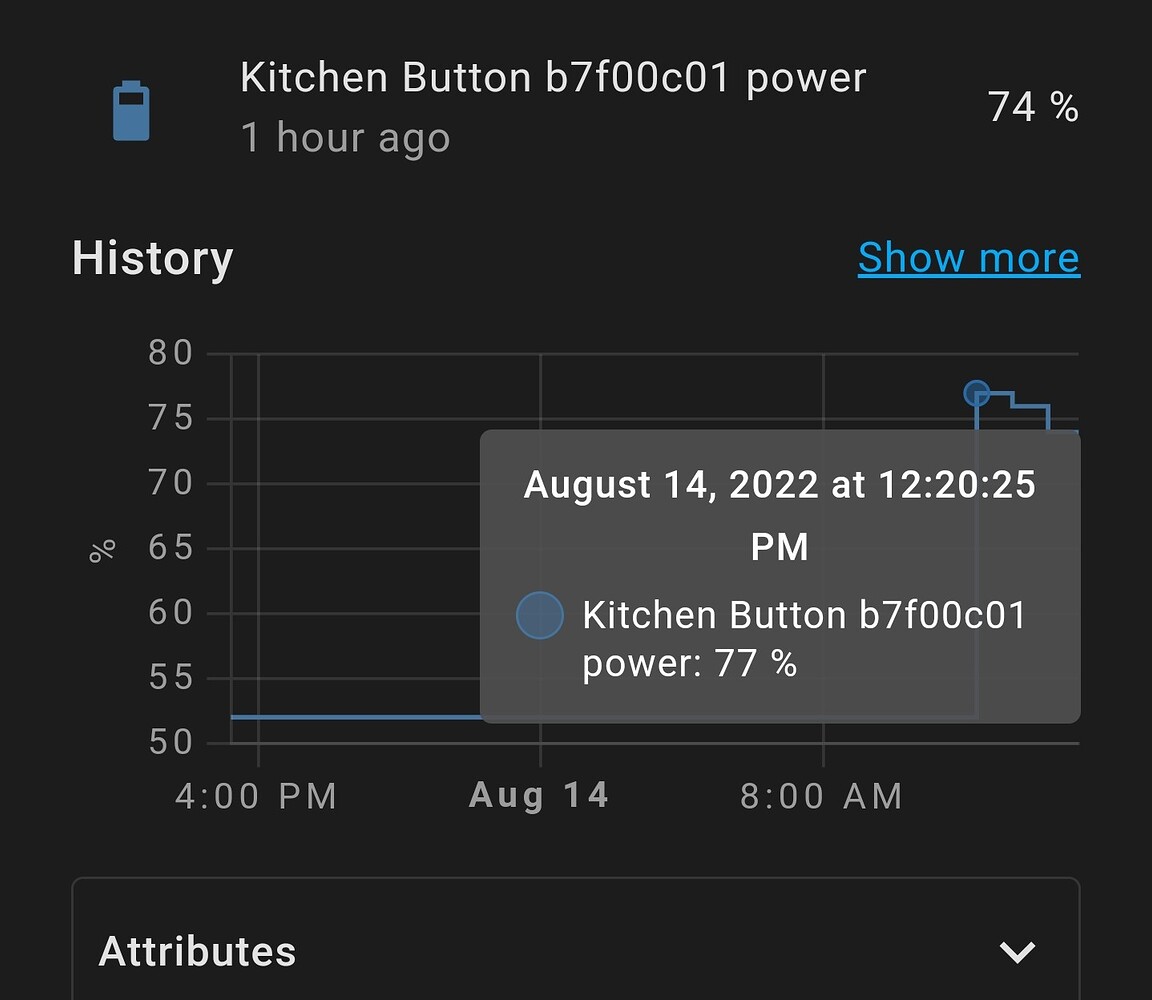Click the Kitchen Button b7f00c01 power title
Image resolution: width=1152 pixels, height=1000 pixels.
[553, 77]
